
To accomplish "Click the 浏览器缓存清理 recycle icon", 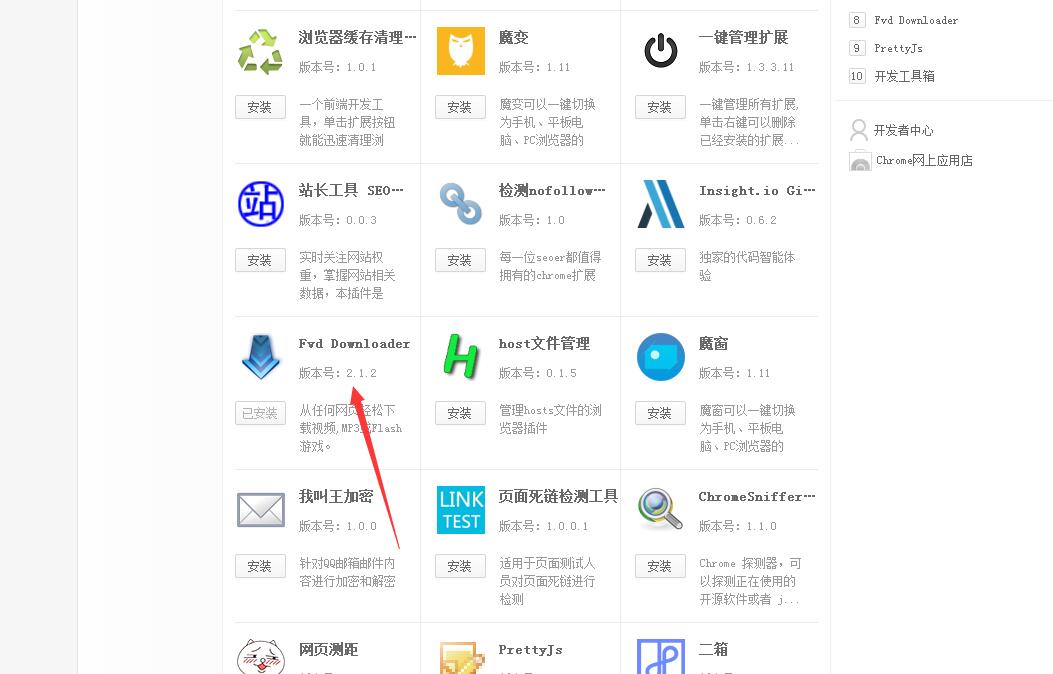I will (x=260, y=50).
